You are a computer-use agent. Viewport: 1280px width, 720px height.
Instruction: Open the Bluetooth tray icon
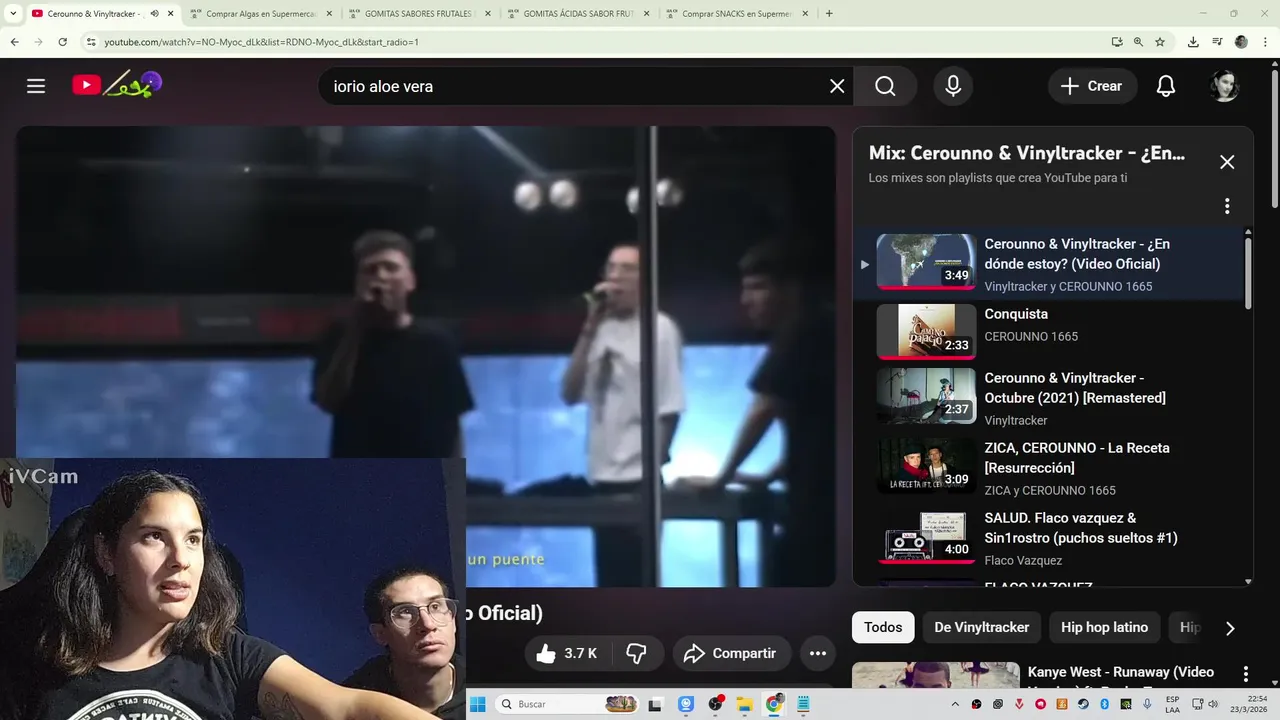[1104, 704]
